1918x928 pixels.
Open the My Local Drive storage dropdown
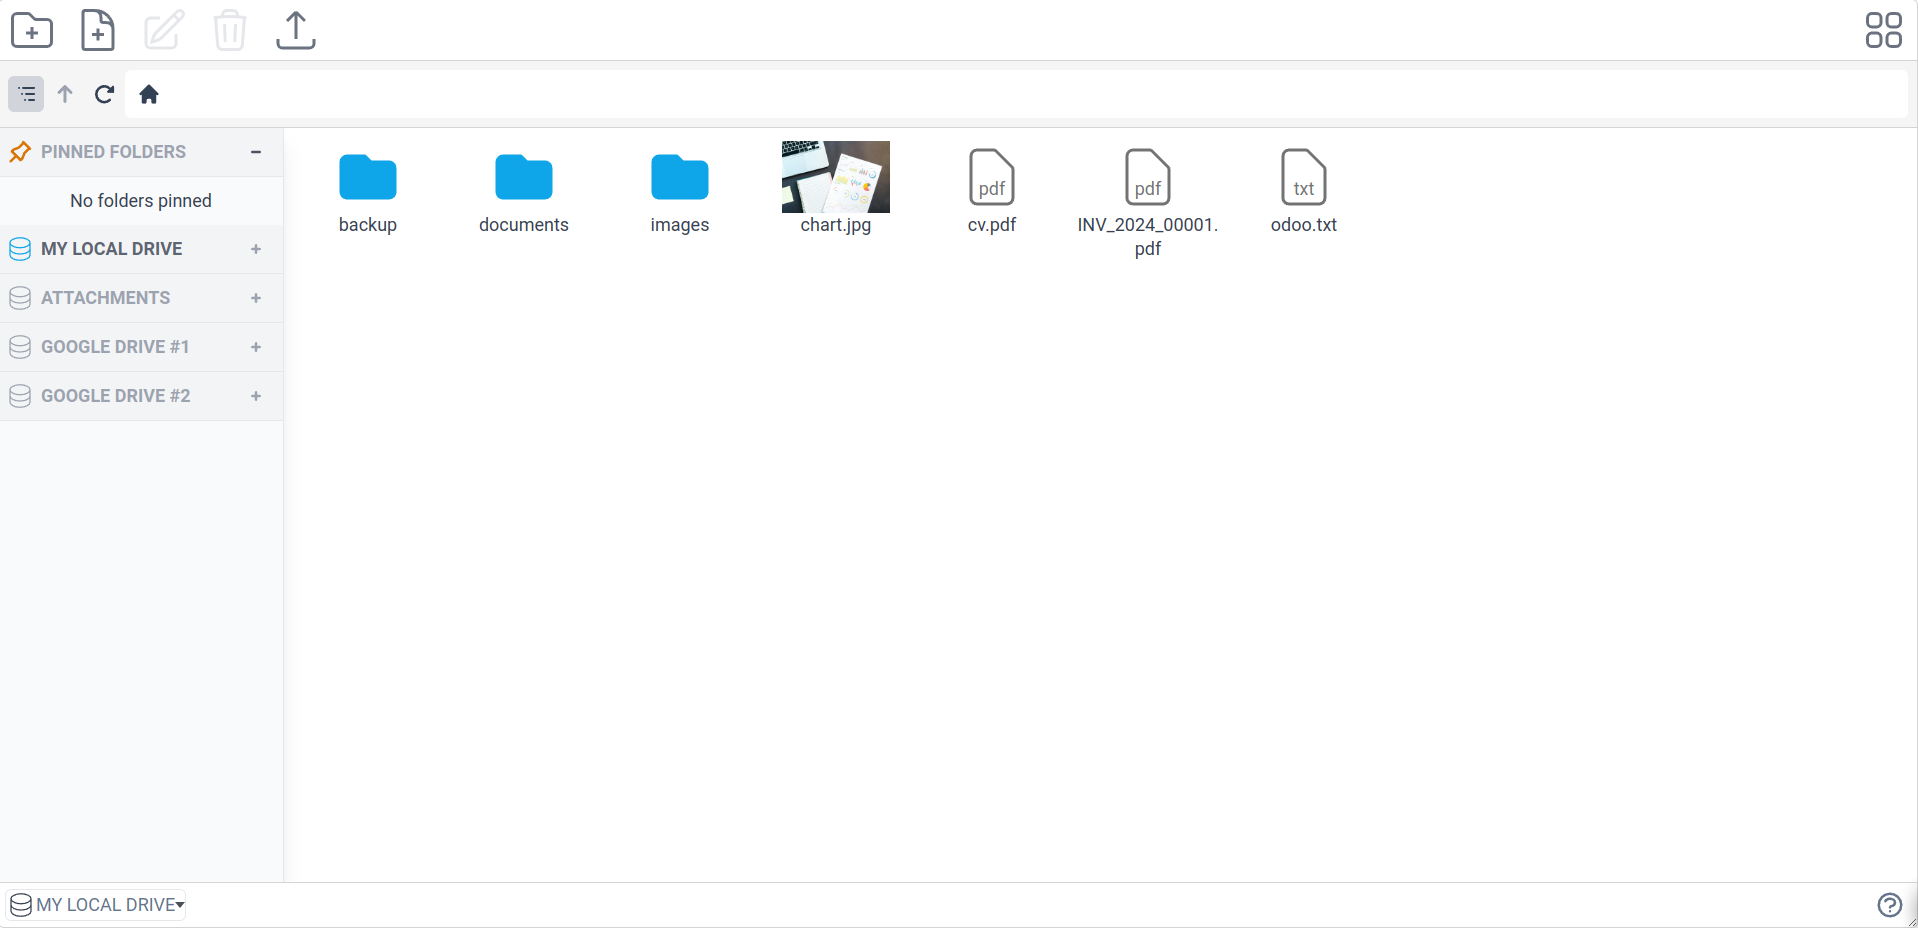tap(97, 905)
